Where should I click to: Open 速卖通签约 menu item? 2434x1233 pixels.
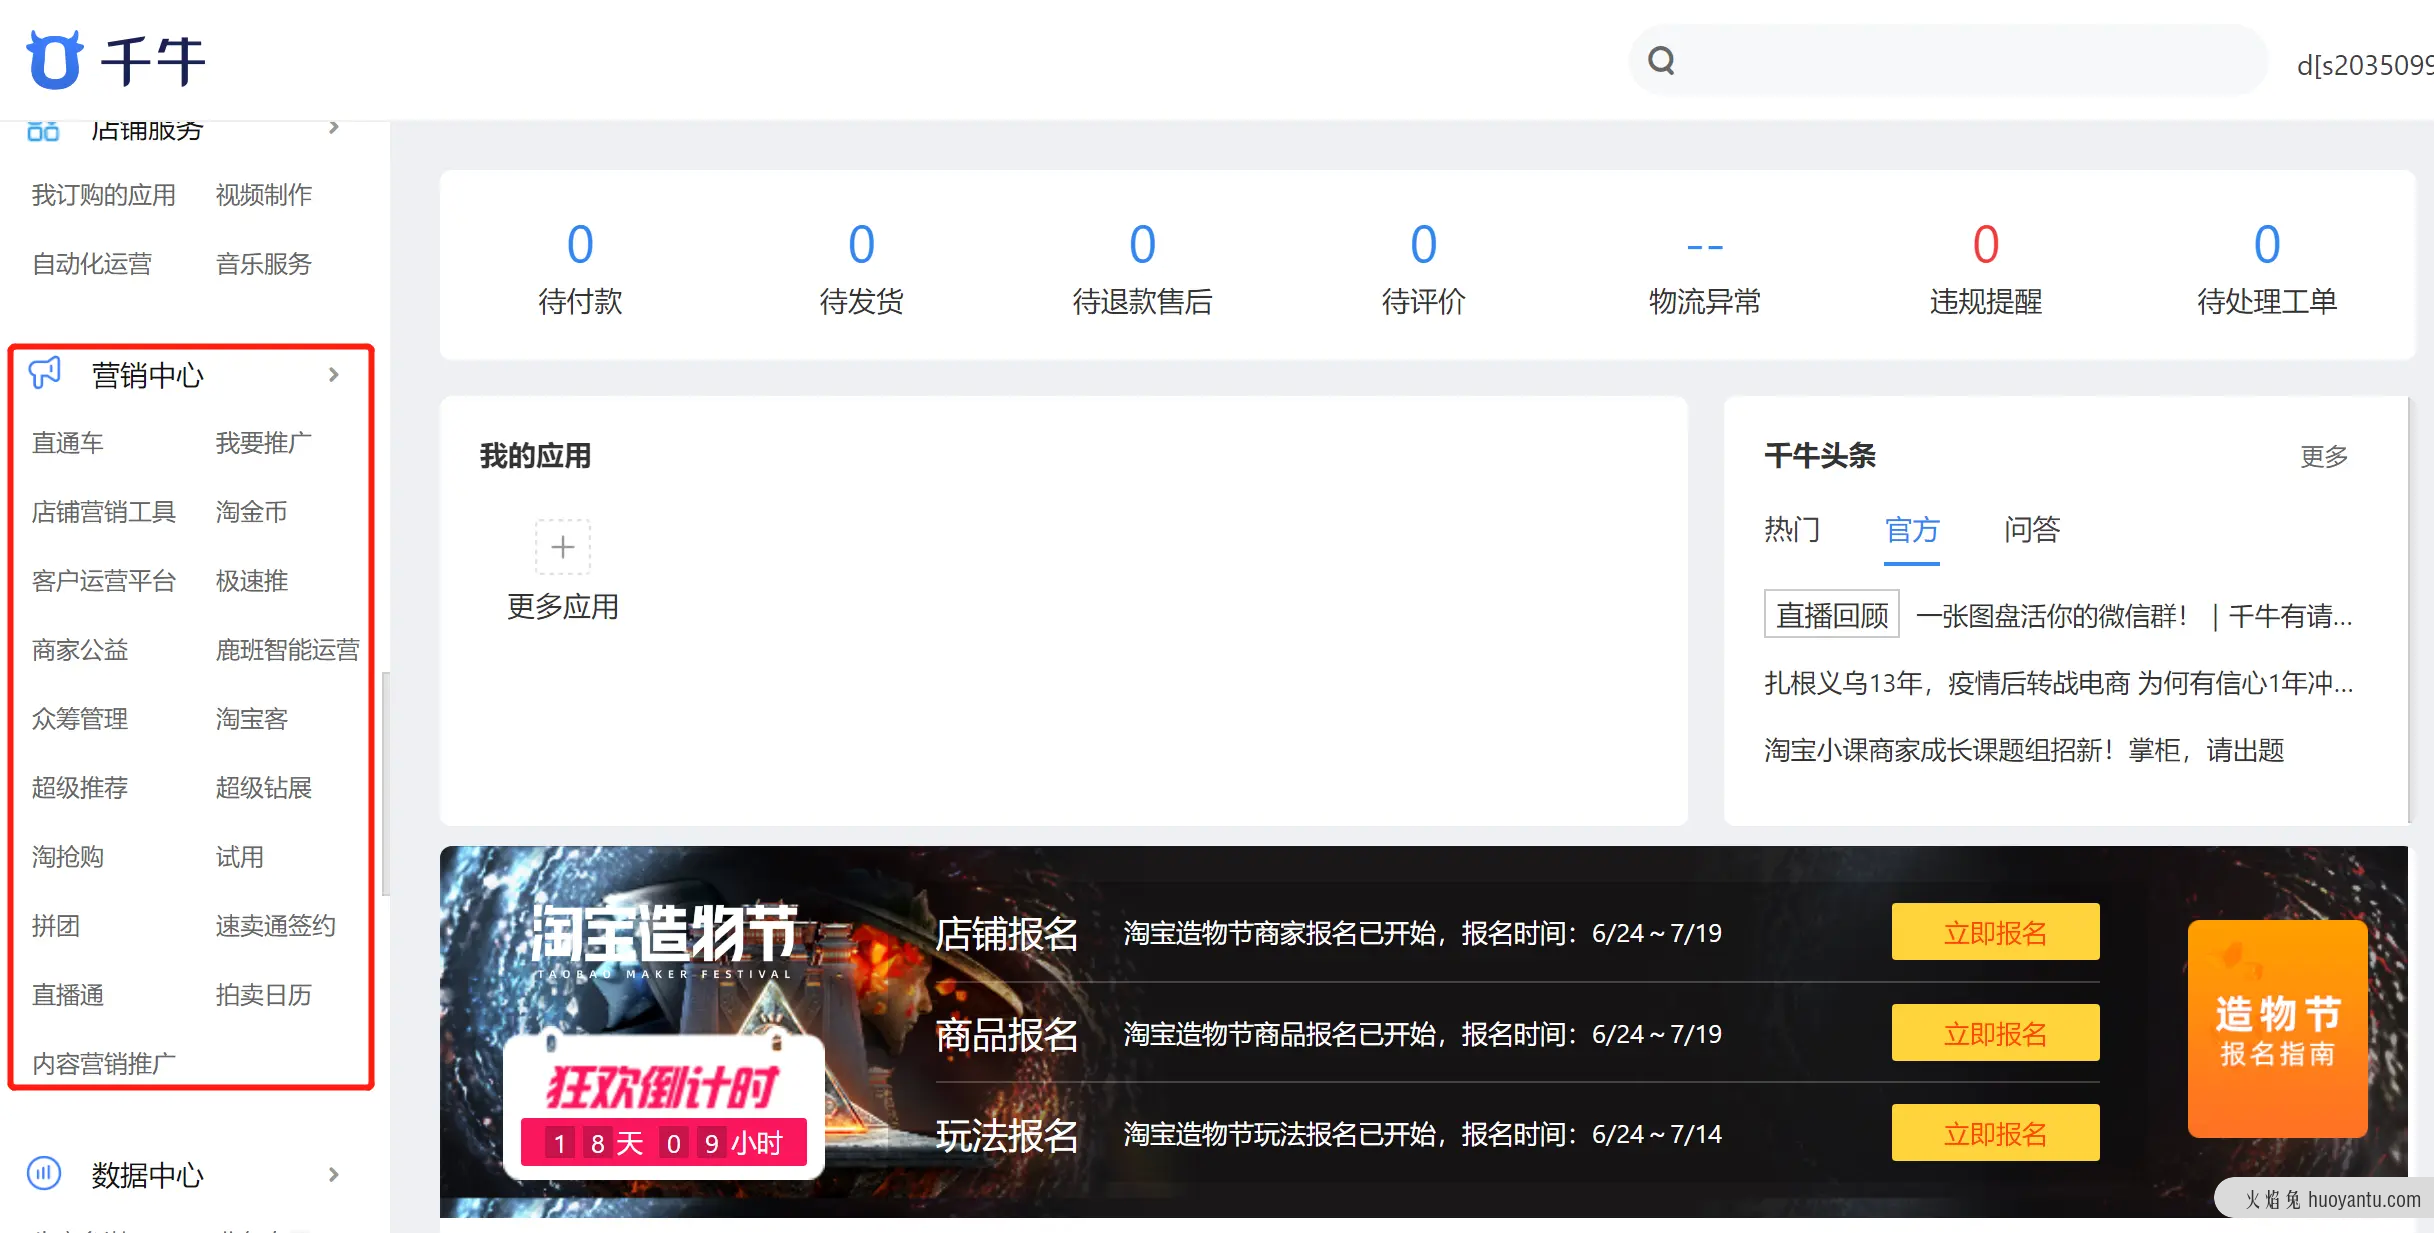point(276,926)
